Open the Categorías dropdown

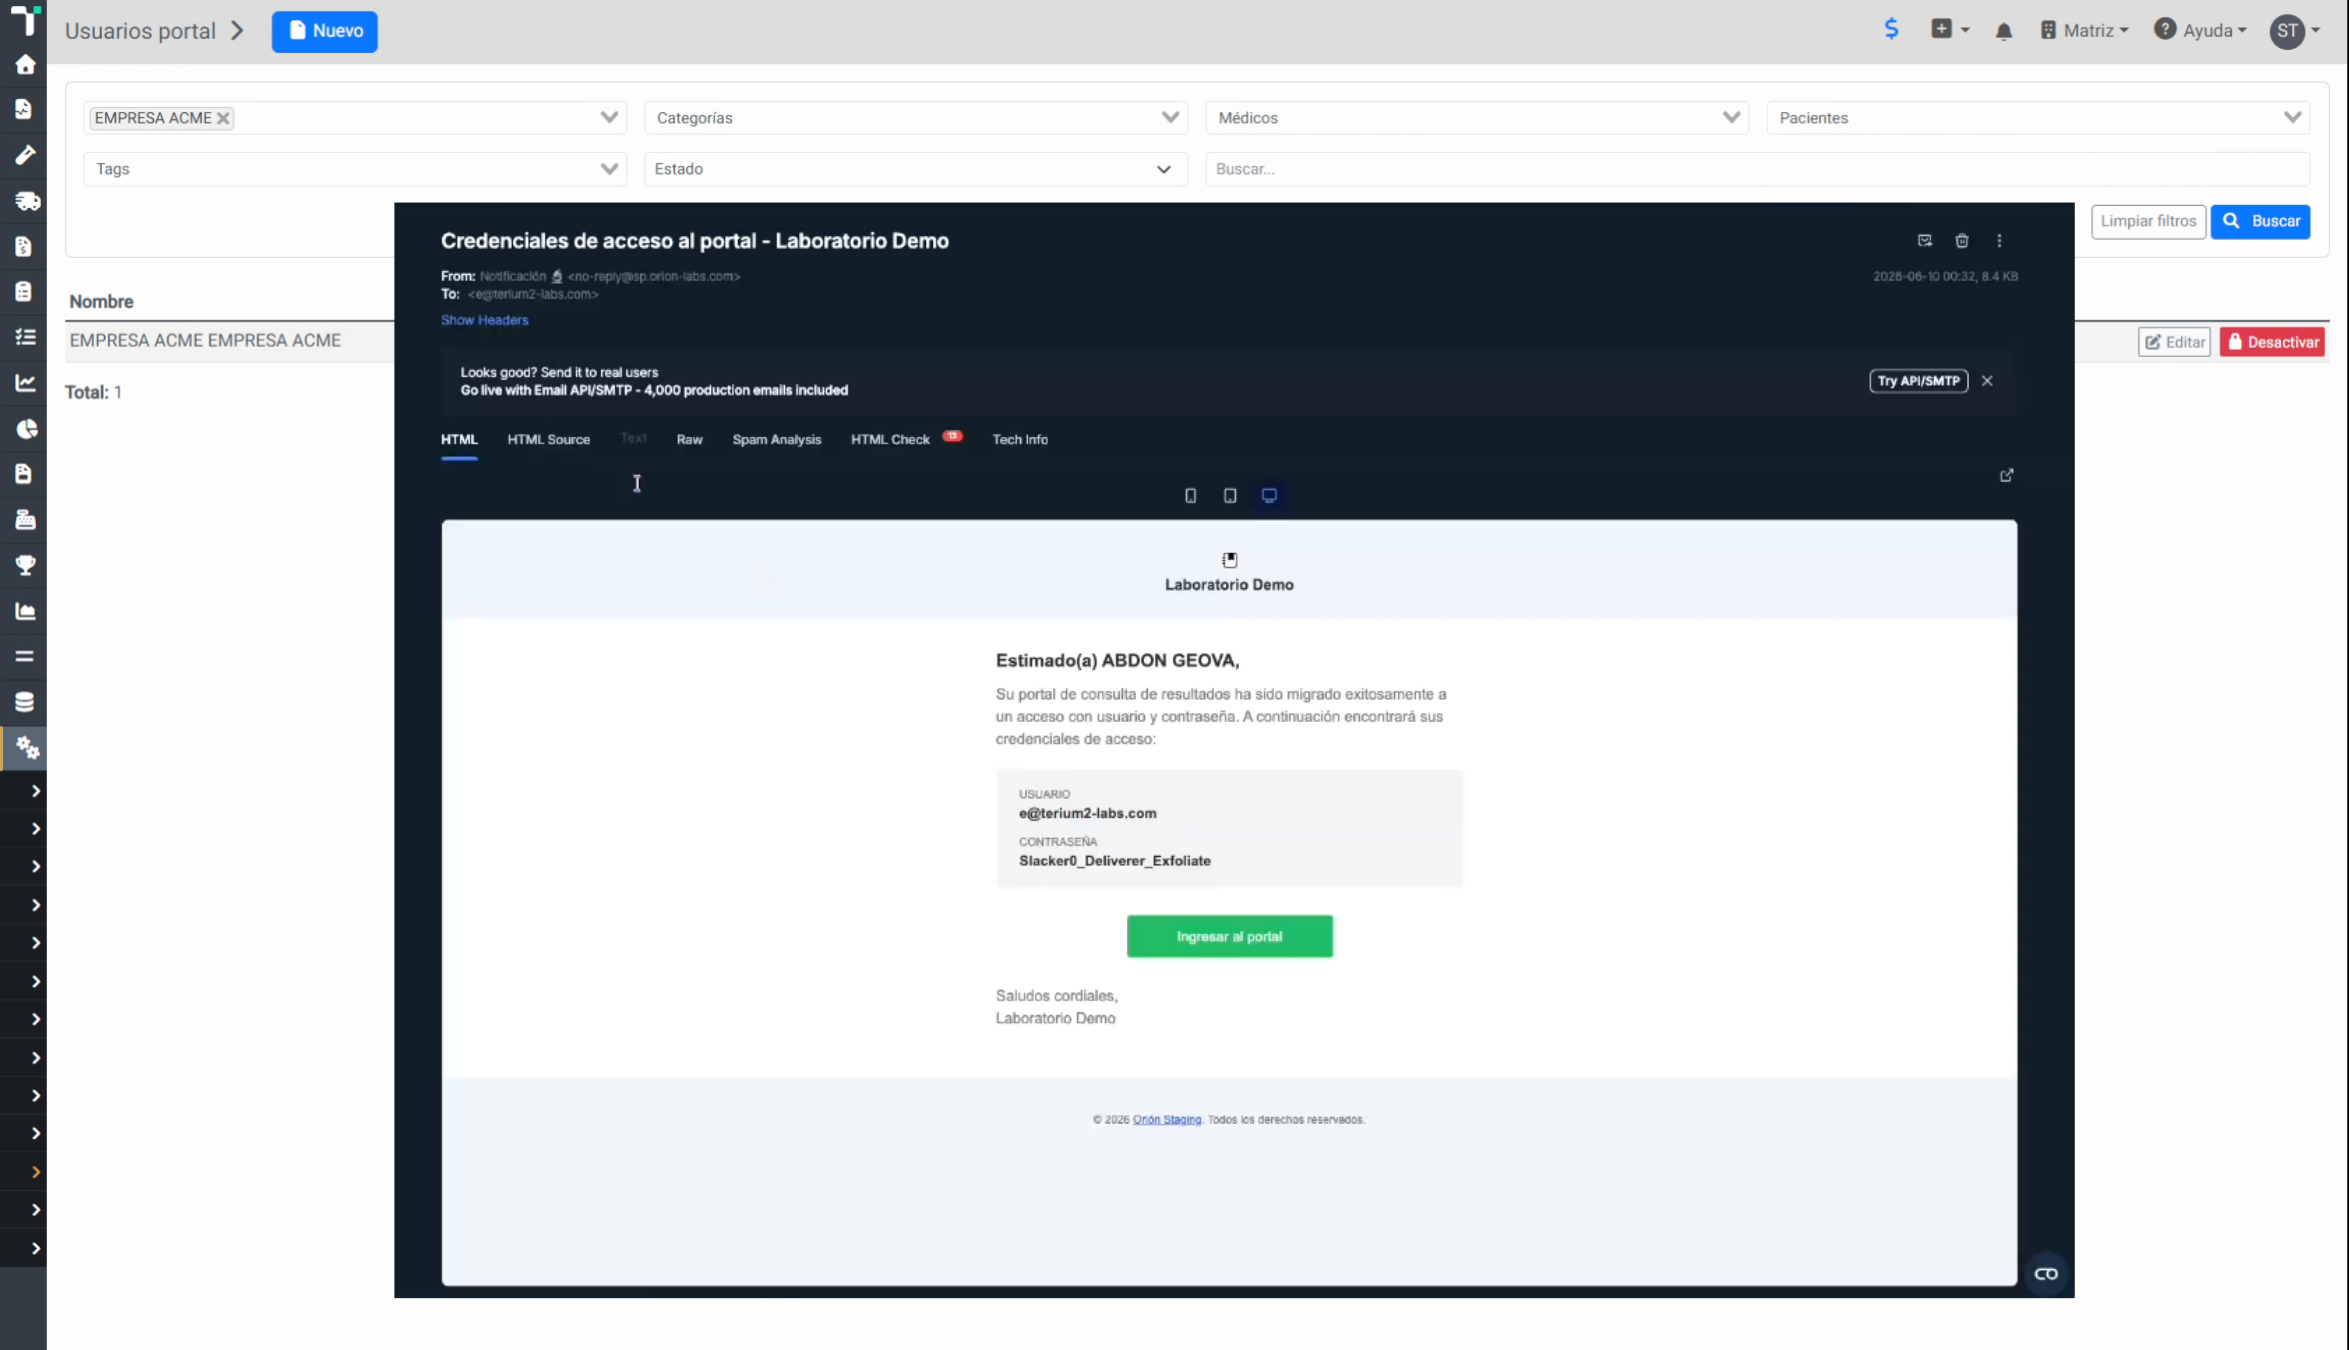(916, 118)
